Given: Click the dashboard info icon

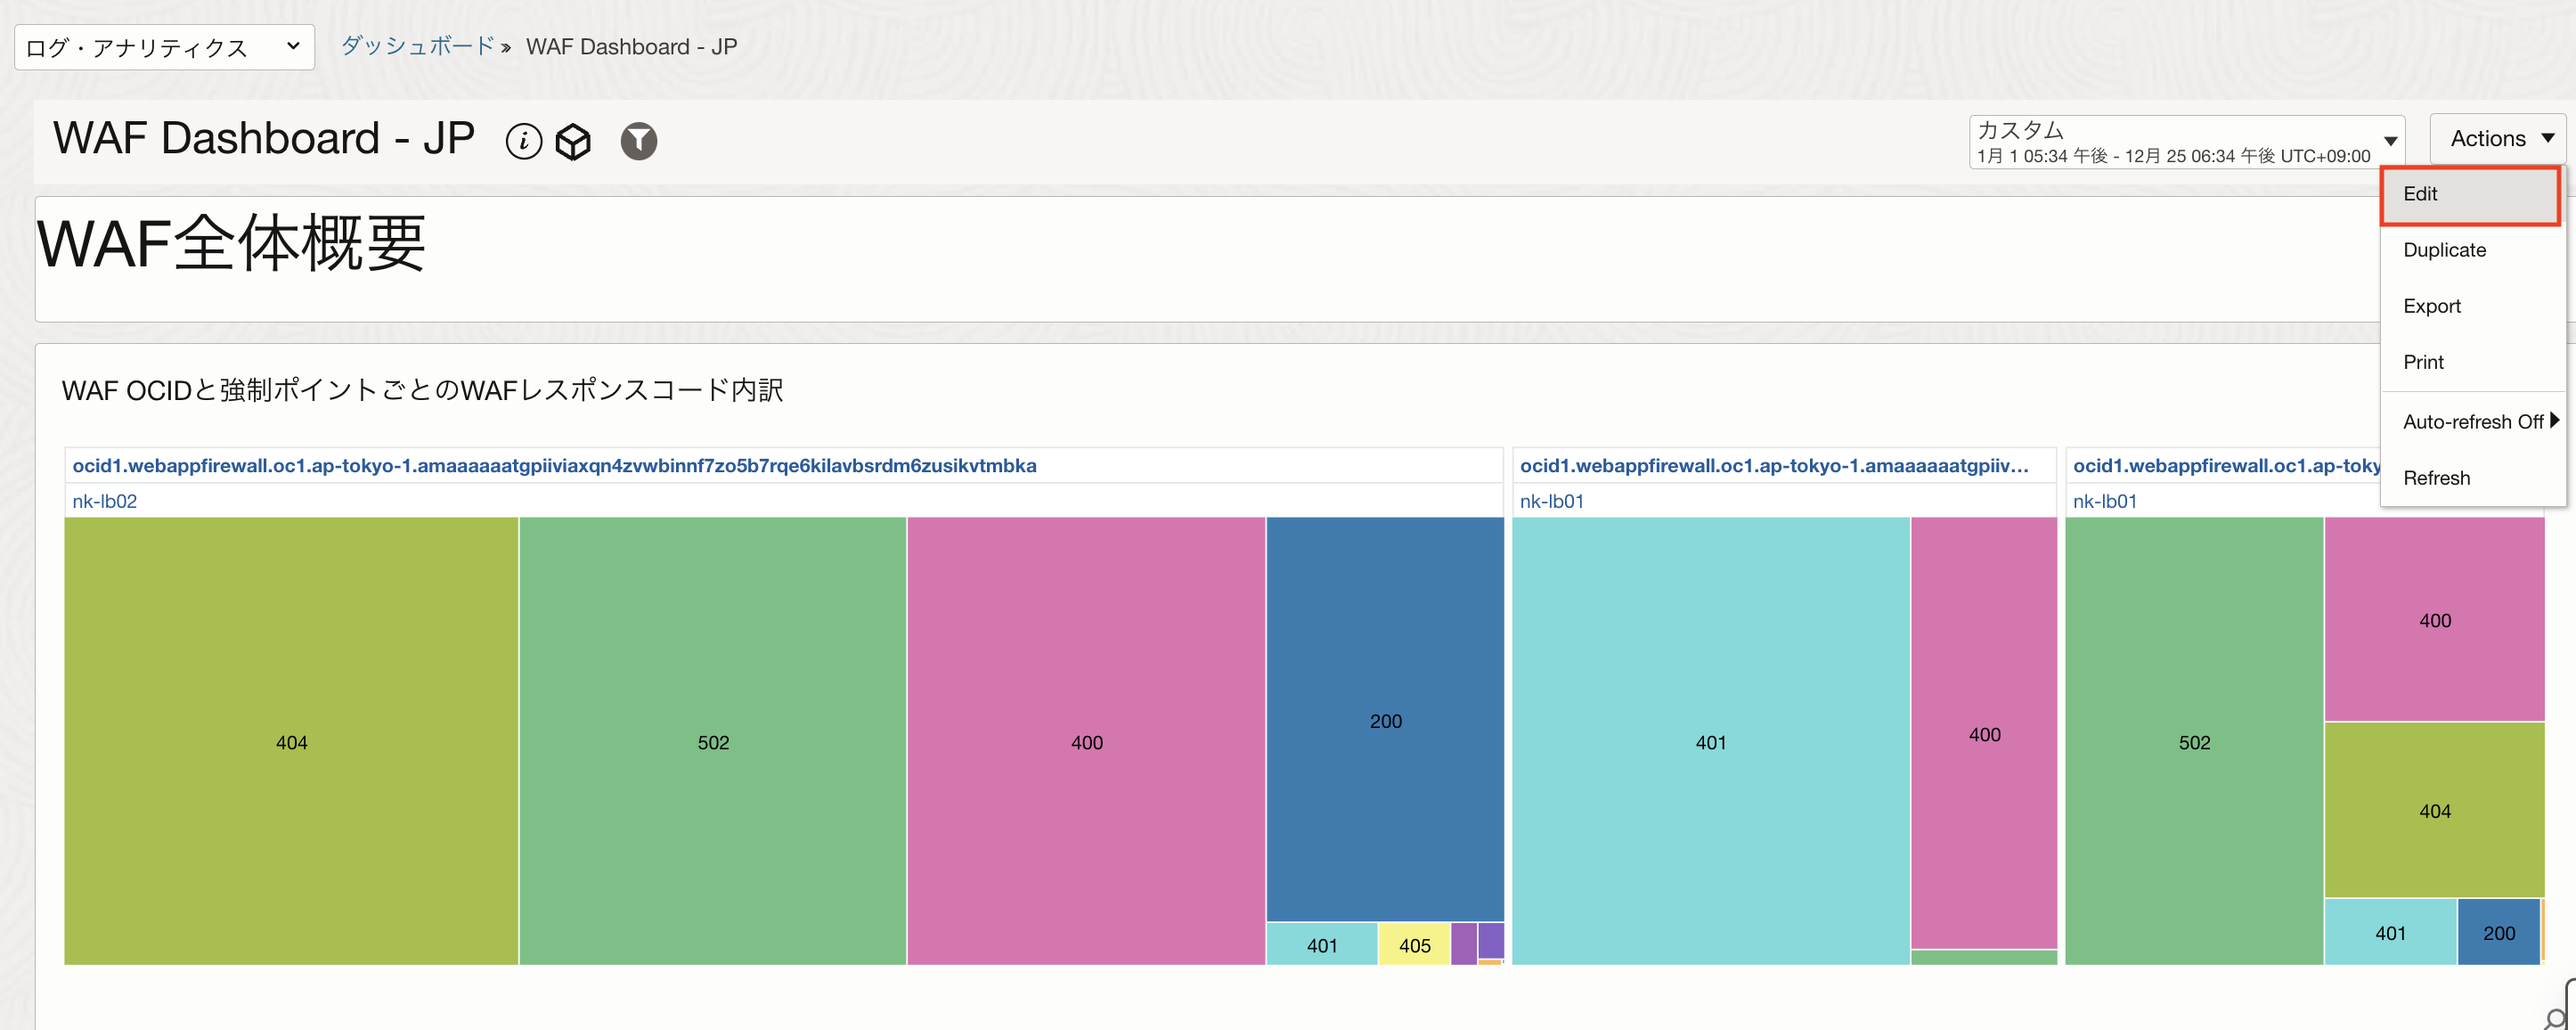Looking at the screenshot, I should [x=523, y=141].
